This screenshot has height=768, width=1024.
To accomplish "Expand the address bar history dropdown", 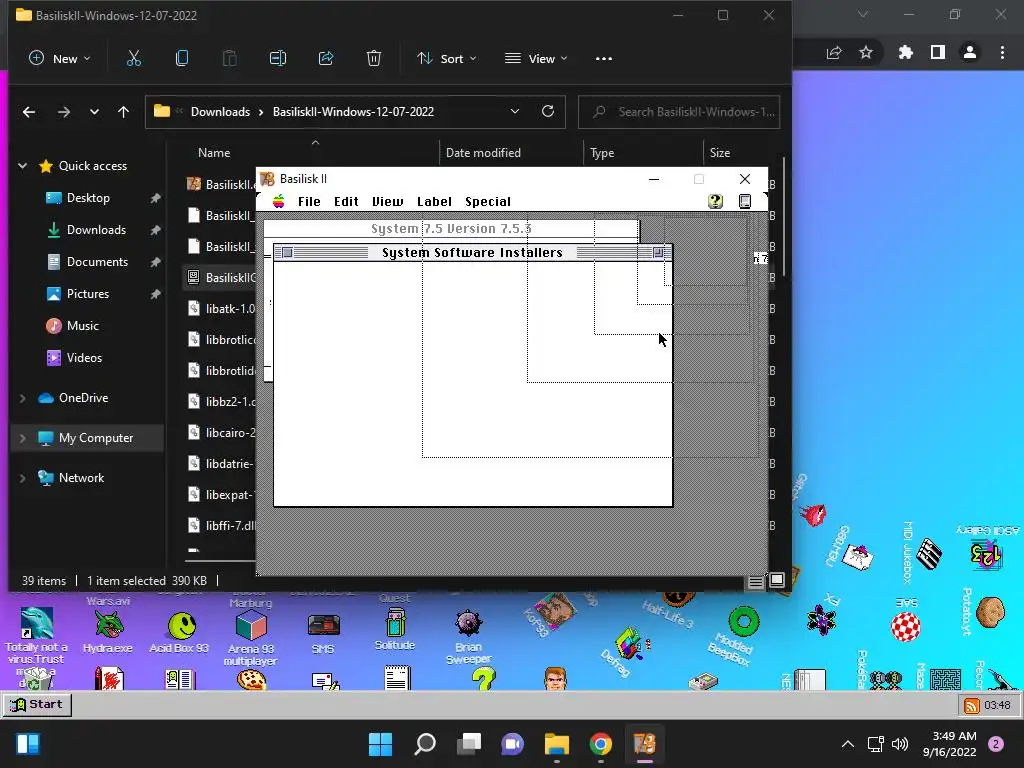I will click(x=515, y=111).
